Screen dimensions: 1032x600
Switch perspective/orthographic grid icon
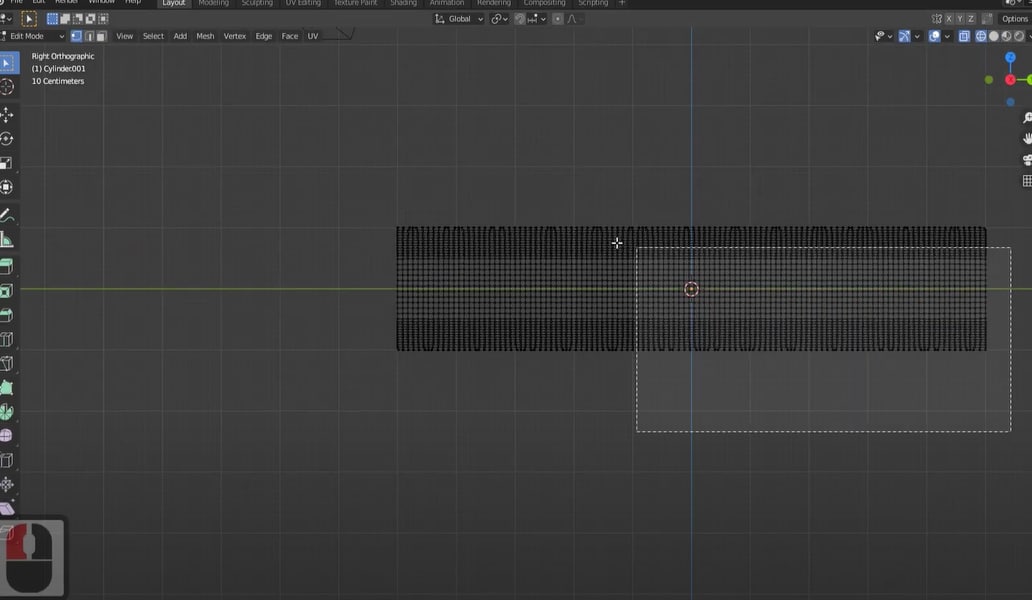[1027, 180]
